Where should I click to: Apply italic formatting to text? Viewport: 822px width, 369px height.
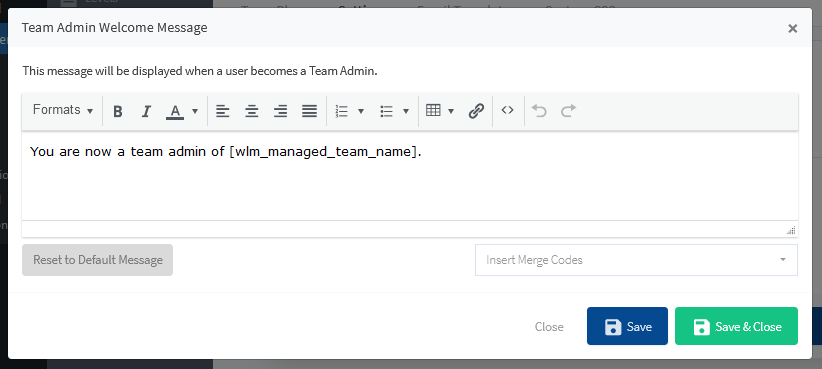tap(146, 111)
